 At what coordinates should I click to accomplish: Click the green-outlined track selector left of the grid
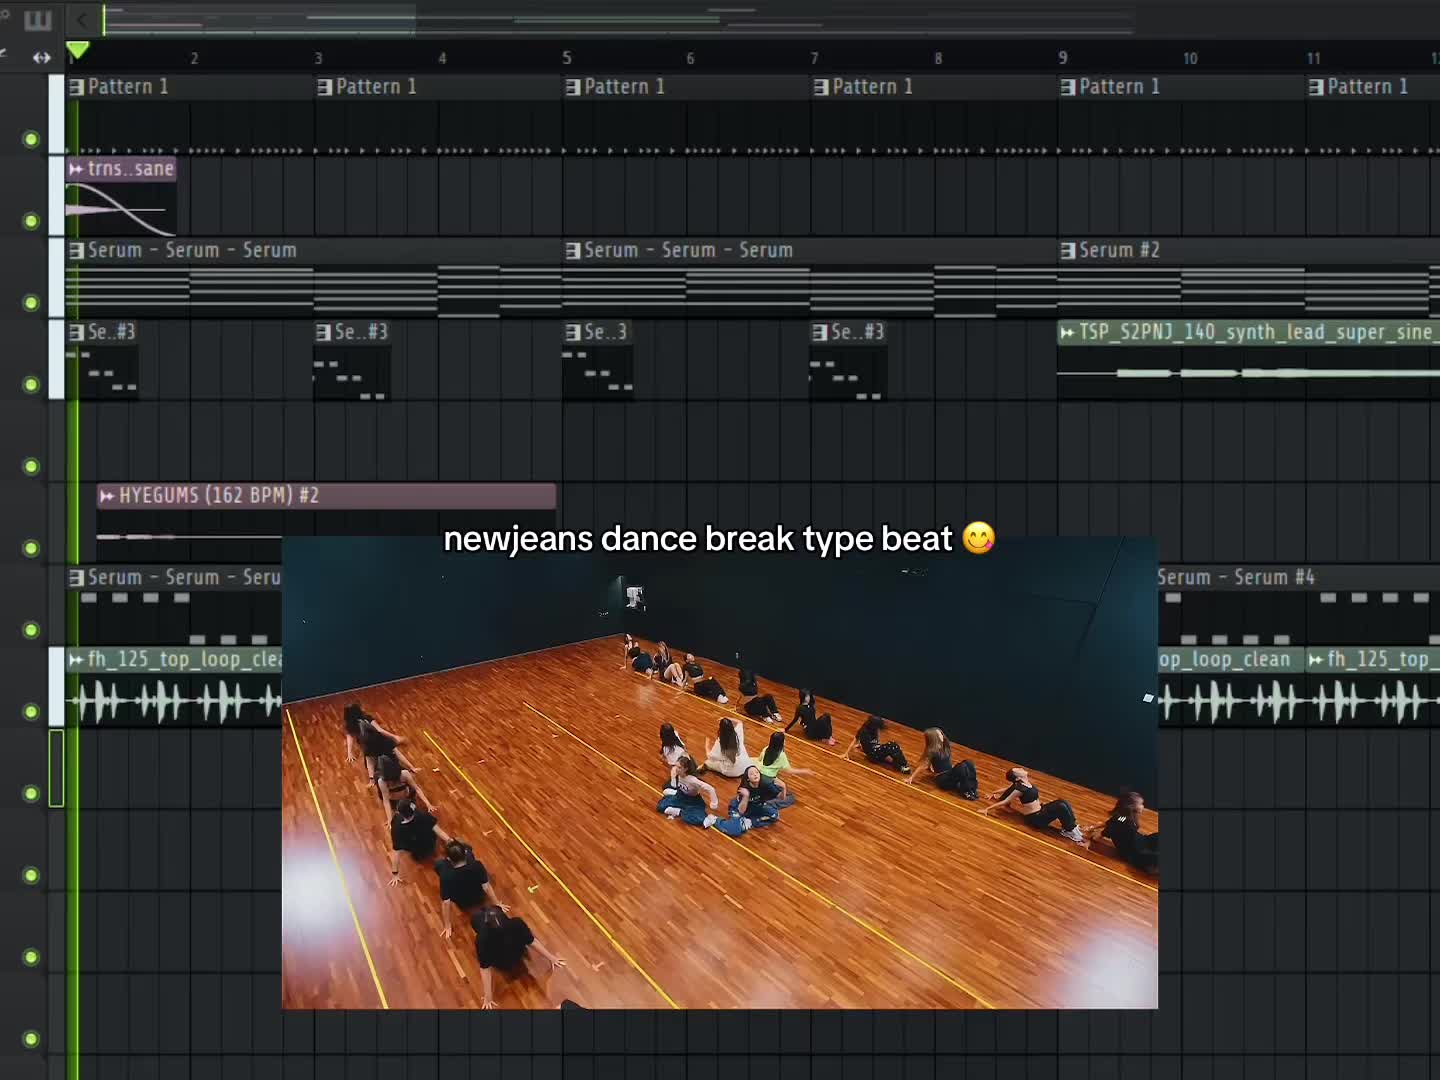[56, 768]
